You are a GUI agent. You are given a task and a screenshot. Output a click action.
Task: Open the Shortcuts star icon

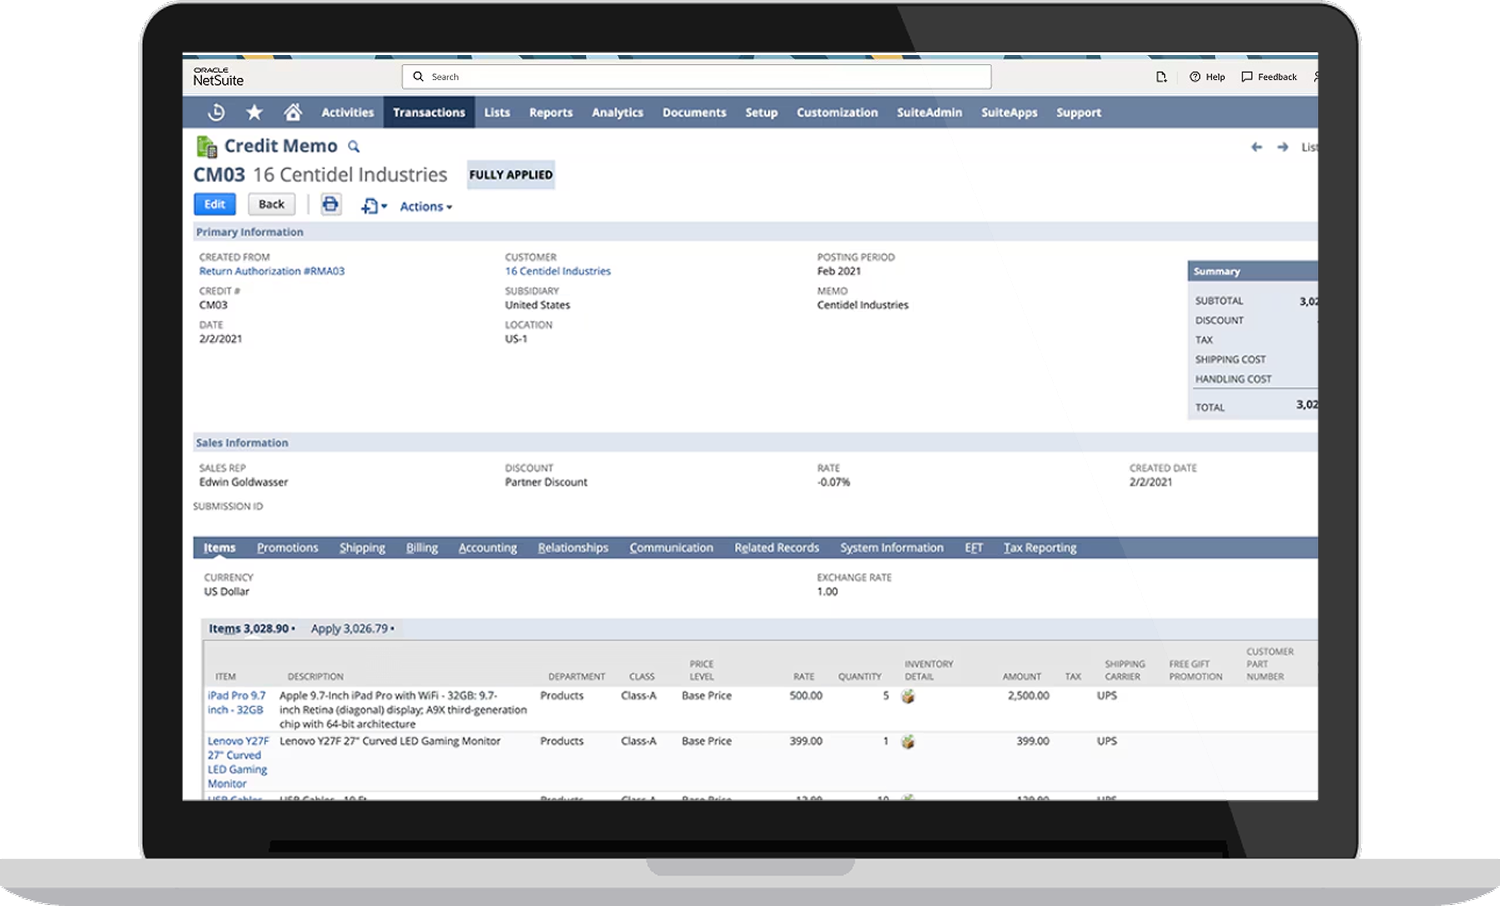(x=254, y=112)
